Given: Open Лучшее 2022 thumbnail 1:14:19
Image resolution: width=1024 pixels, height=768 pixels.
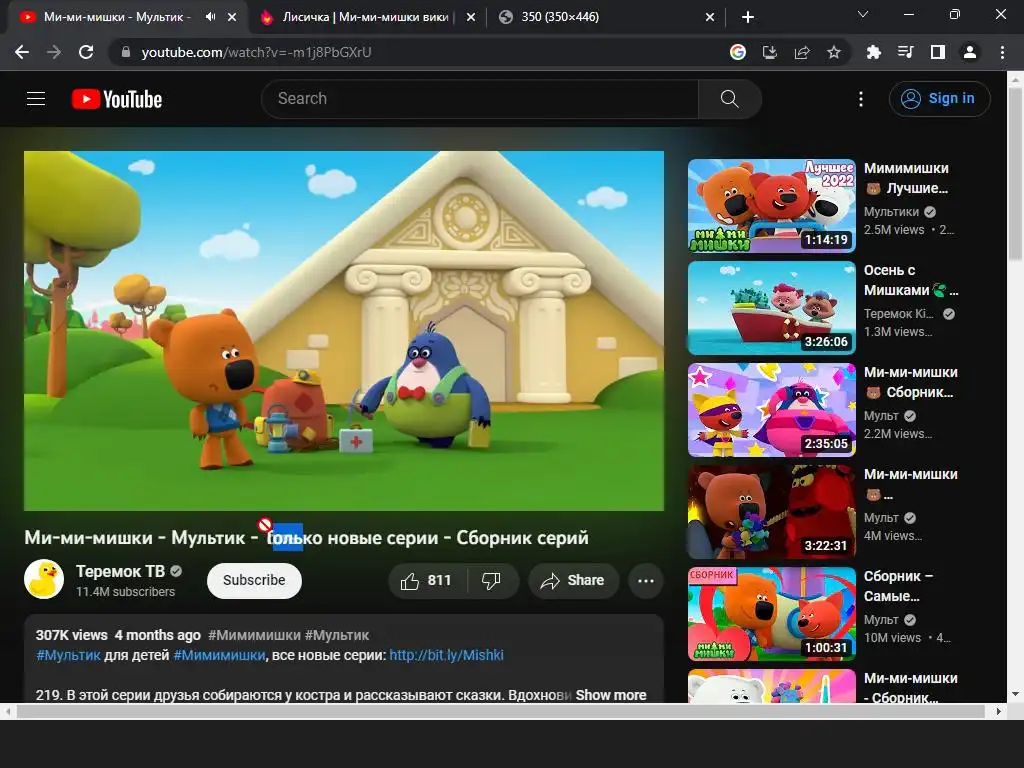Looking at the screenshot, I should click(x=772, y=206).
